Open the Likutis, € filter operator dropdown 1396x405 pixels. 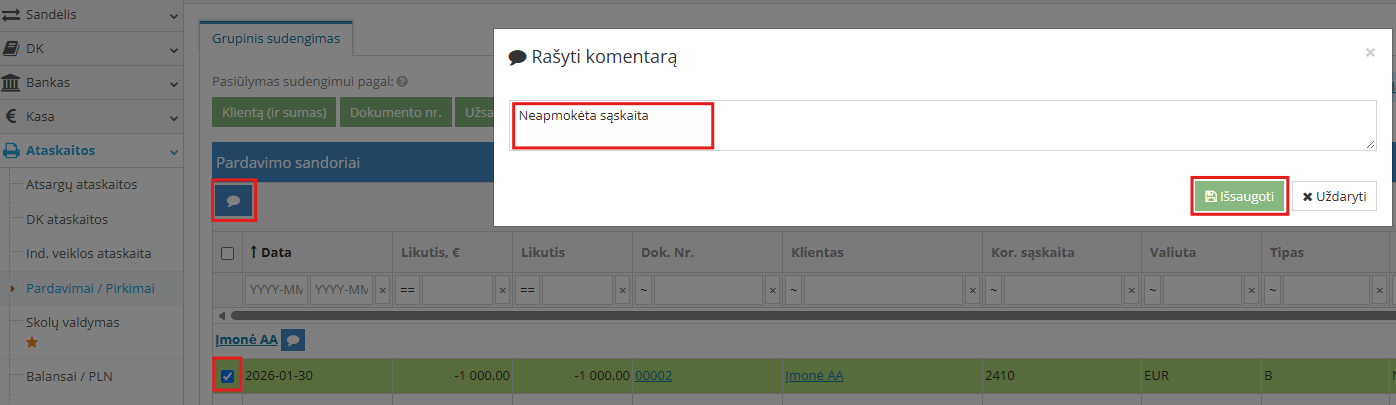click(x=407, y=290)
